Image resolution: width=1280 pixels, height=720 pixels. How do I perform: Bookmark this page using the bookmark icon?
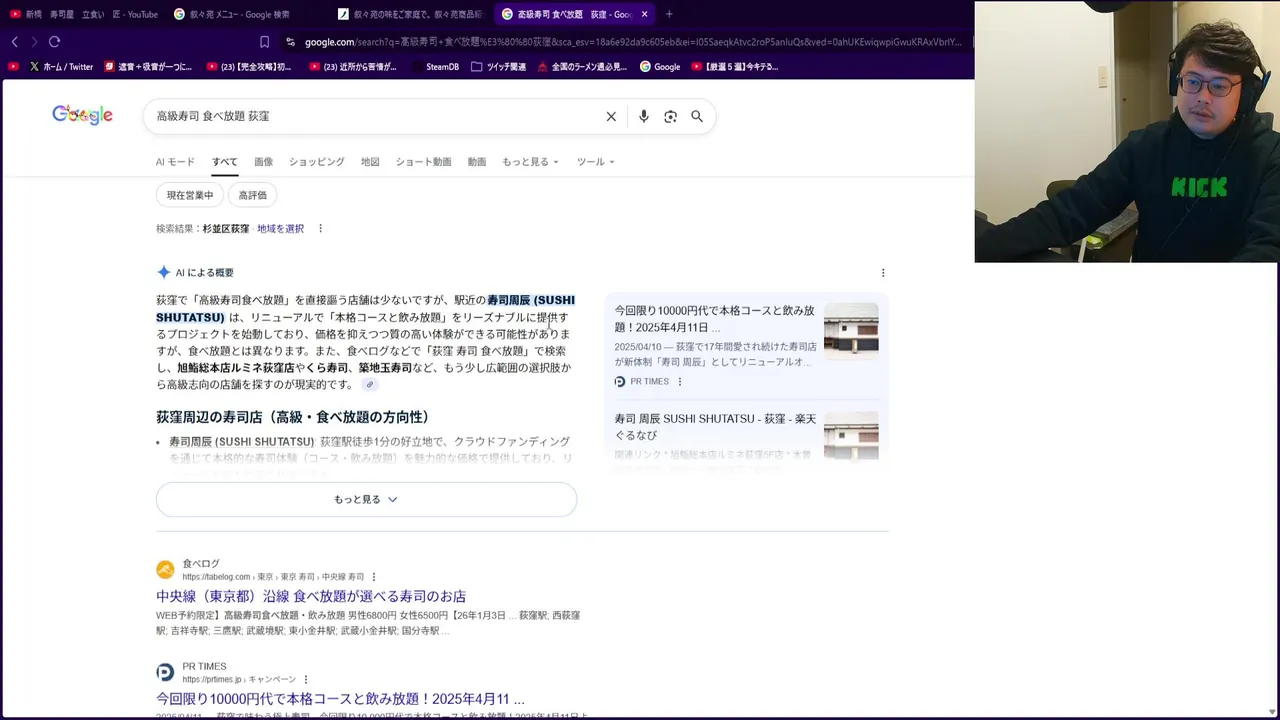(264, 42)
